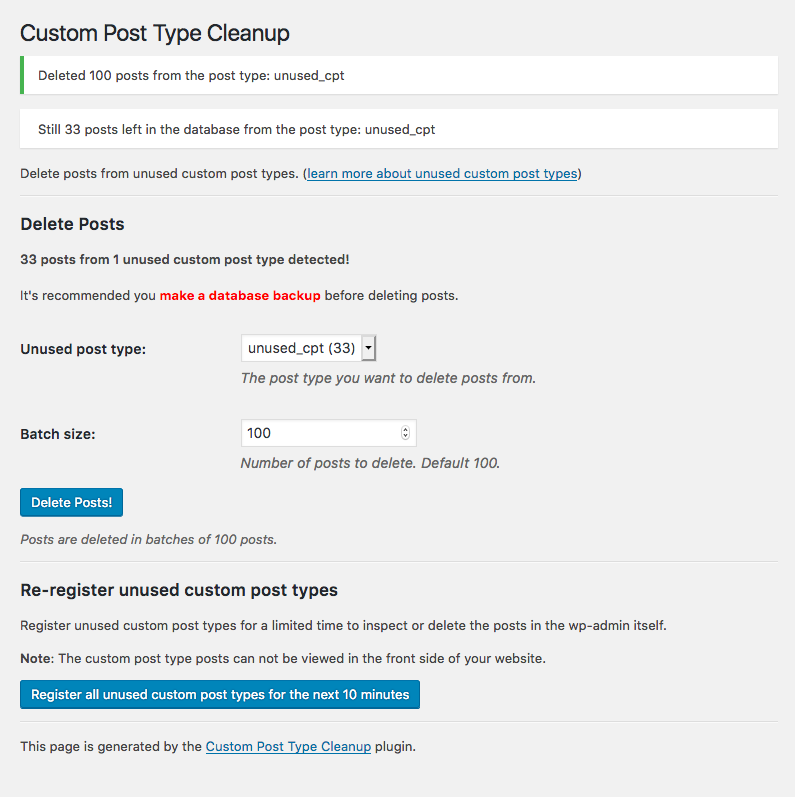Click the Delete Posts! button
This screenshot has width=795, height=797.
[72, 503]
